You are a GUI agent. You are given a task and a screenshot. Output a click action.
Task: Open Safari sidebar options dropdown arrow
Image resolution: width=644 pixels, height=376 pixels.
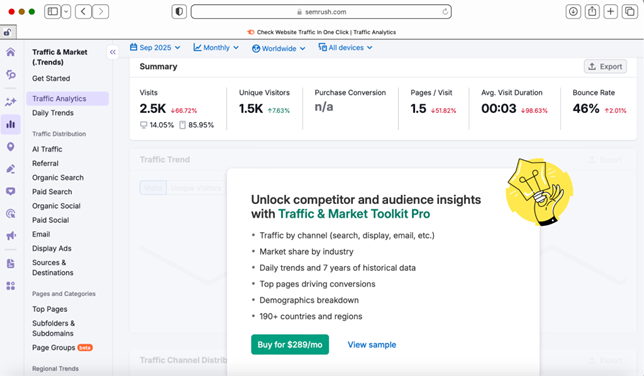tap(66, 12)
